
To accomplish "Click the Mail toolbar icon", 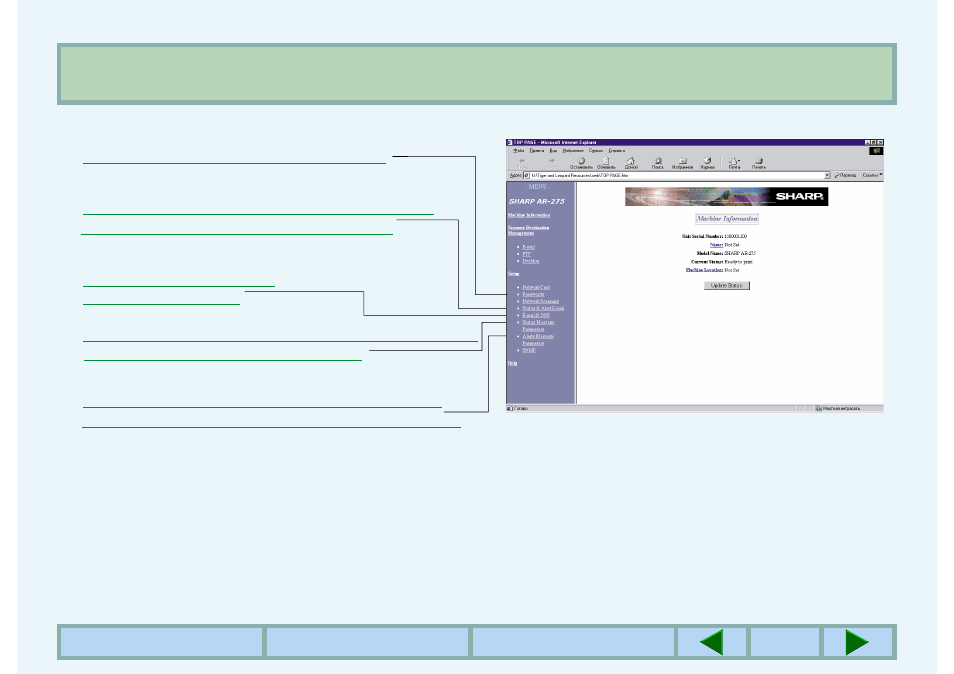I will 734,163.
